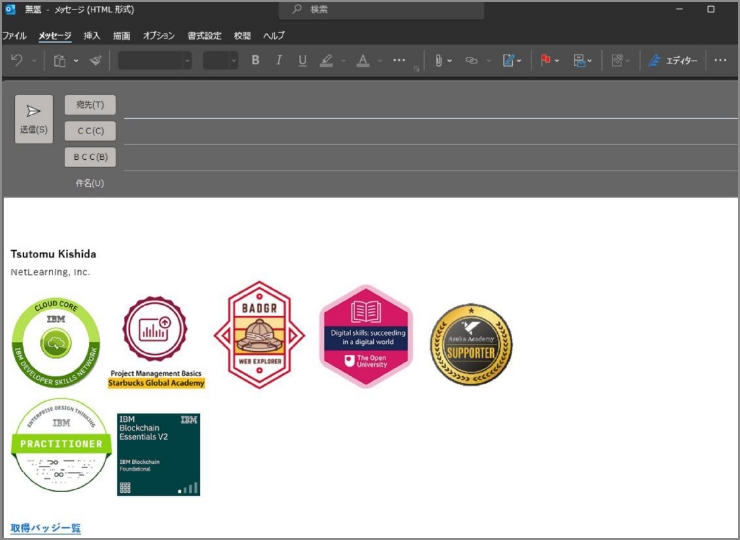The image size is (740, 540).
Task: Select the 描画 ribbon tab
Action: (121, 36)
